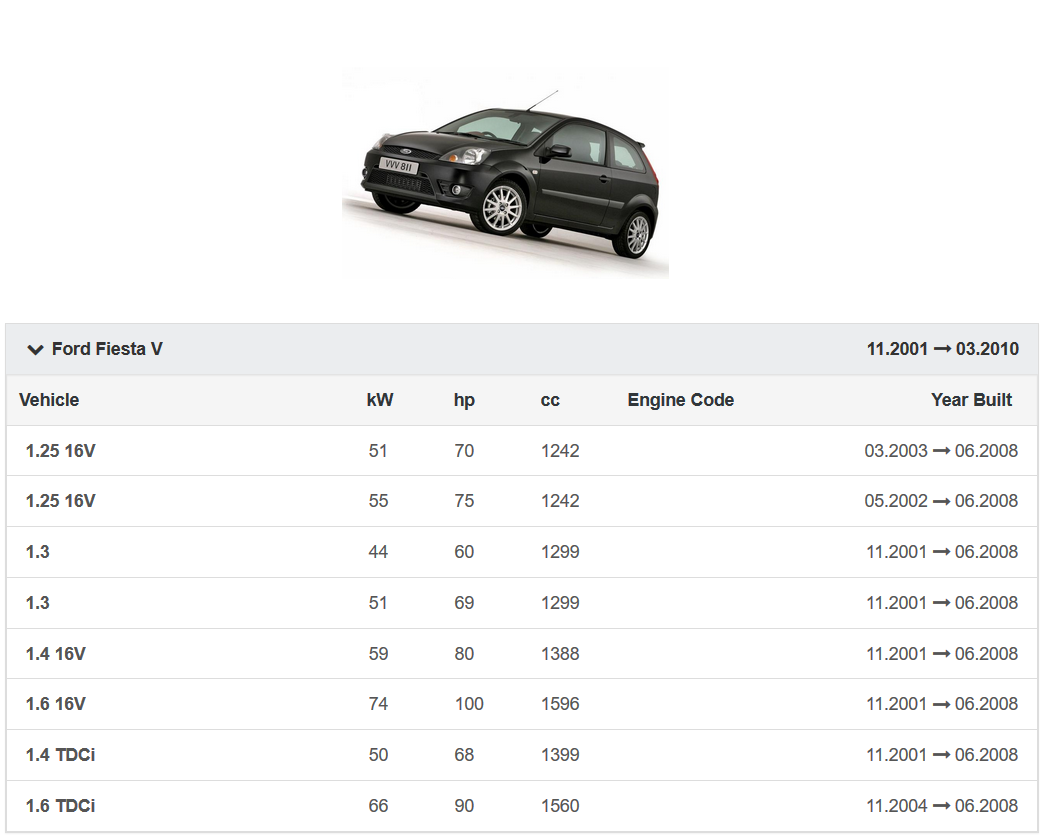Click the Vehicle column header
This screenshot has height=838, width=1044.
[49, 400]
